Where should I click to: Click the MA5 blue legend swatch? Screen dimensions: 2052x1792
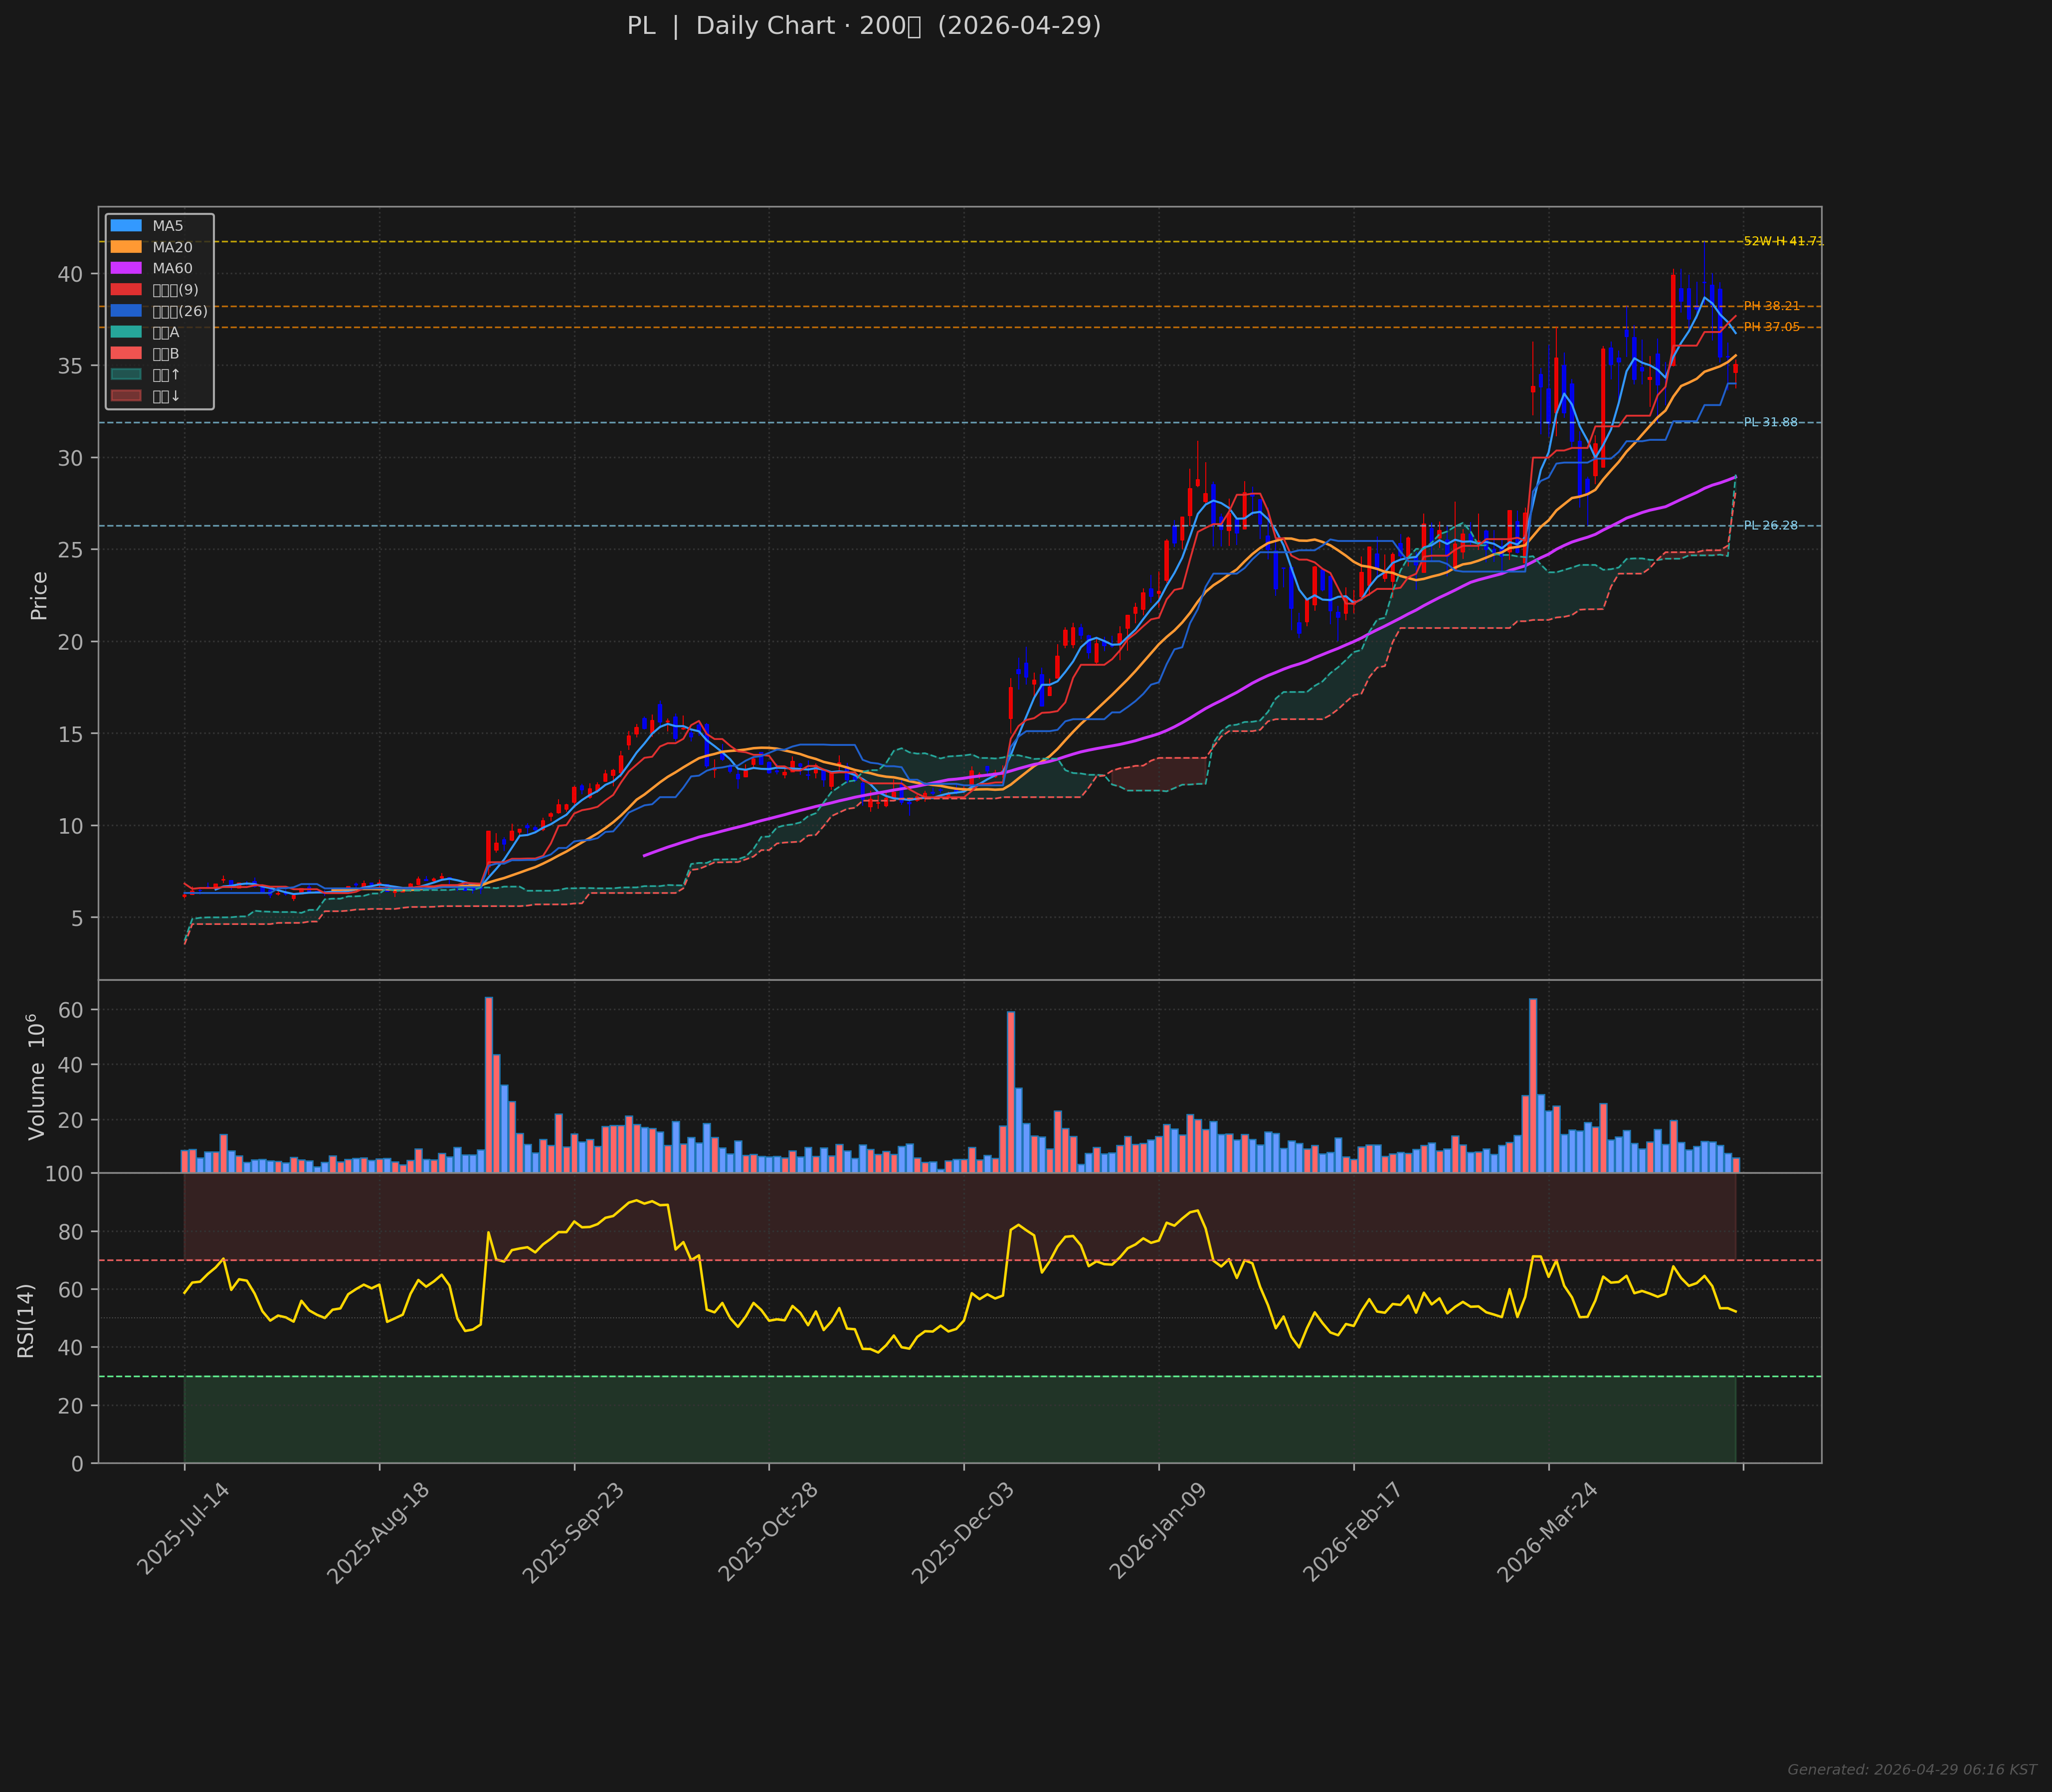pos(126,226)
